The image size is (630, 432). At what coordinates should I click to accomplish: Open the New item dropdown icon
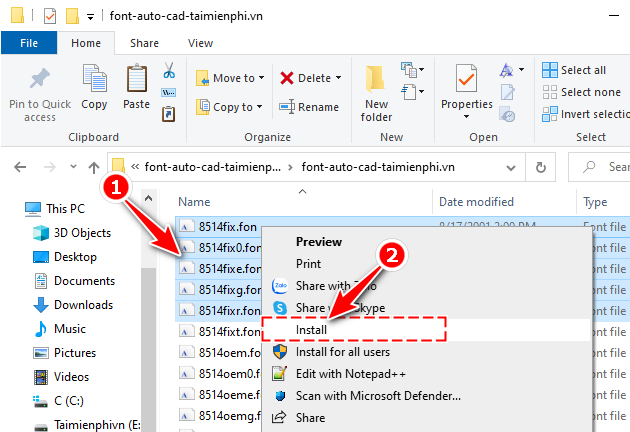(413, 70)
